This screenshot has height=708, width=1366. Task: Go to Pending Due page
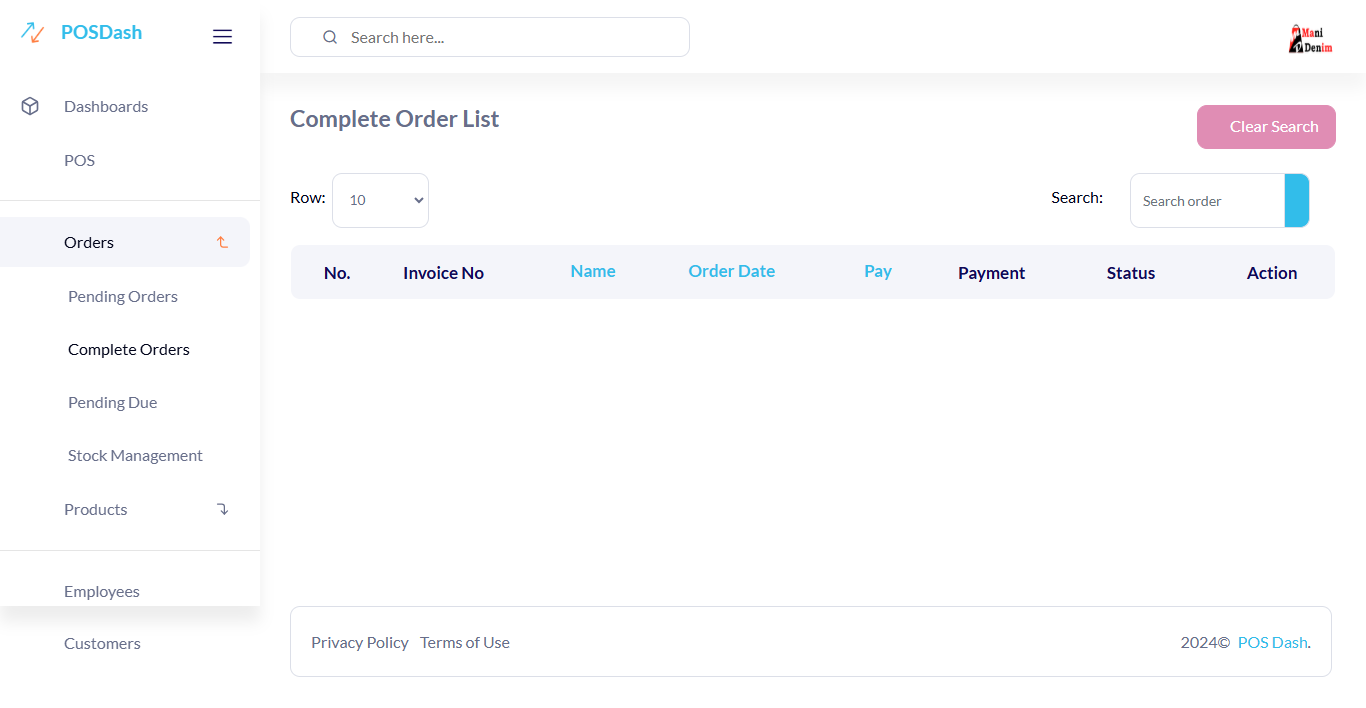pyautogui.click(x=112, y=402)
